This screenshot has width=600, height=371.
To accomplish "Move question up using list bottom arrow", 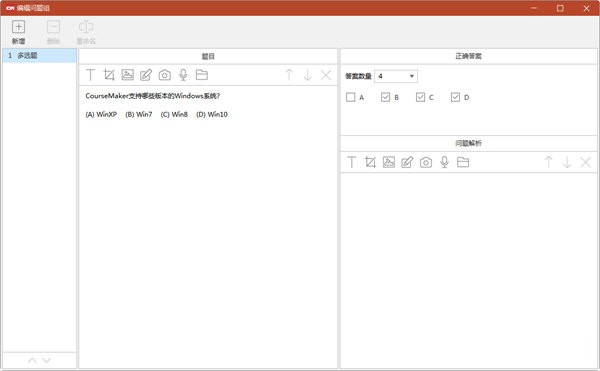I will coord(32,360).
